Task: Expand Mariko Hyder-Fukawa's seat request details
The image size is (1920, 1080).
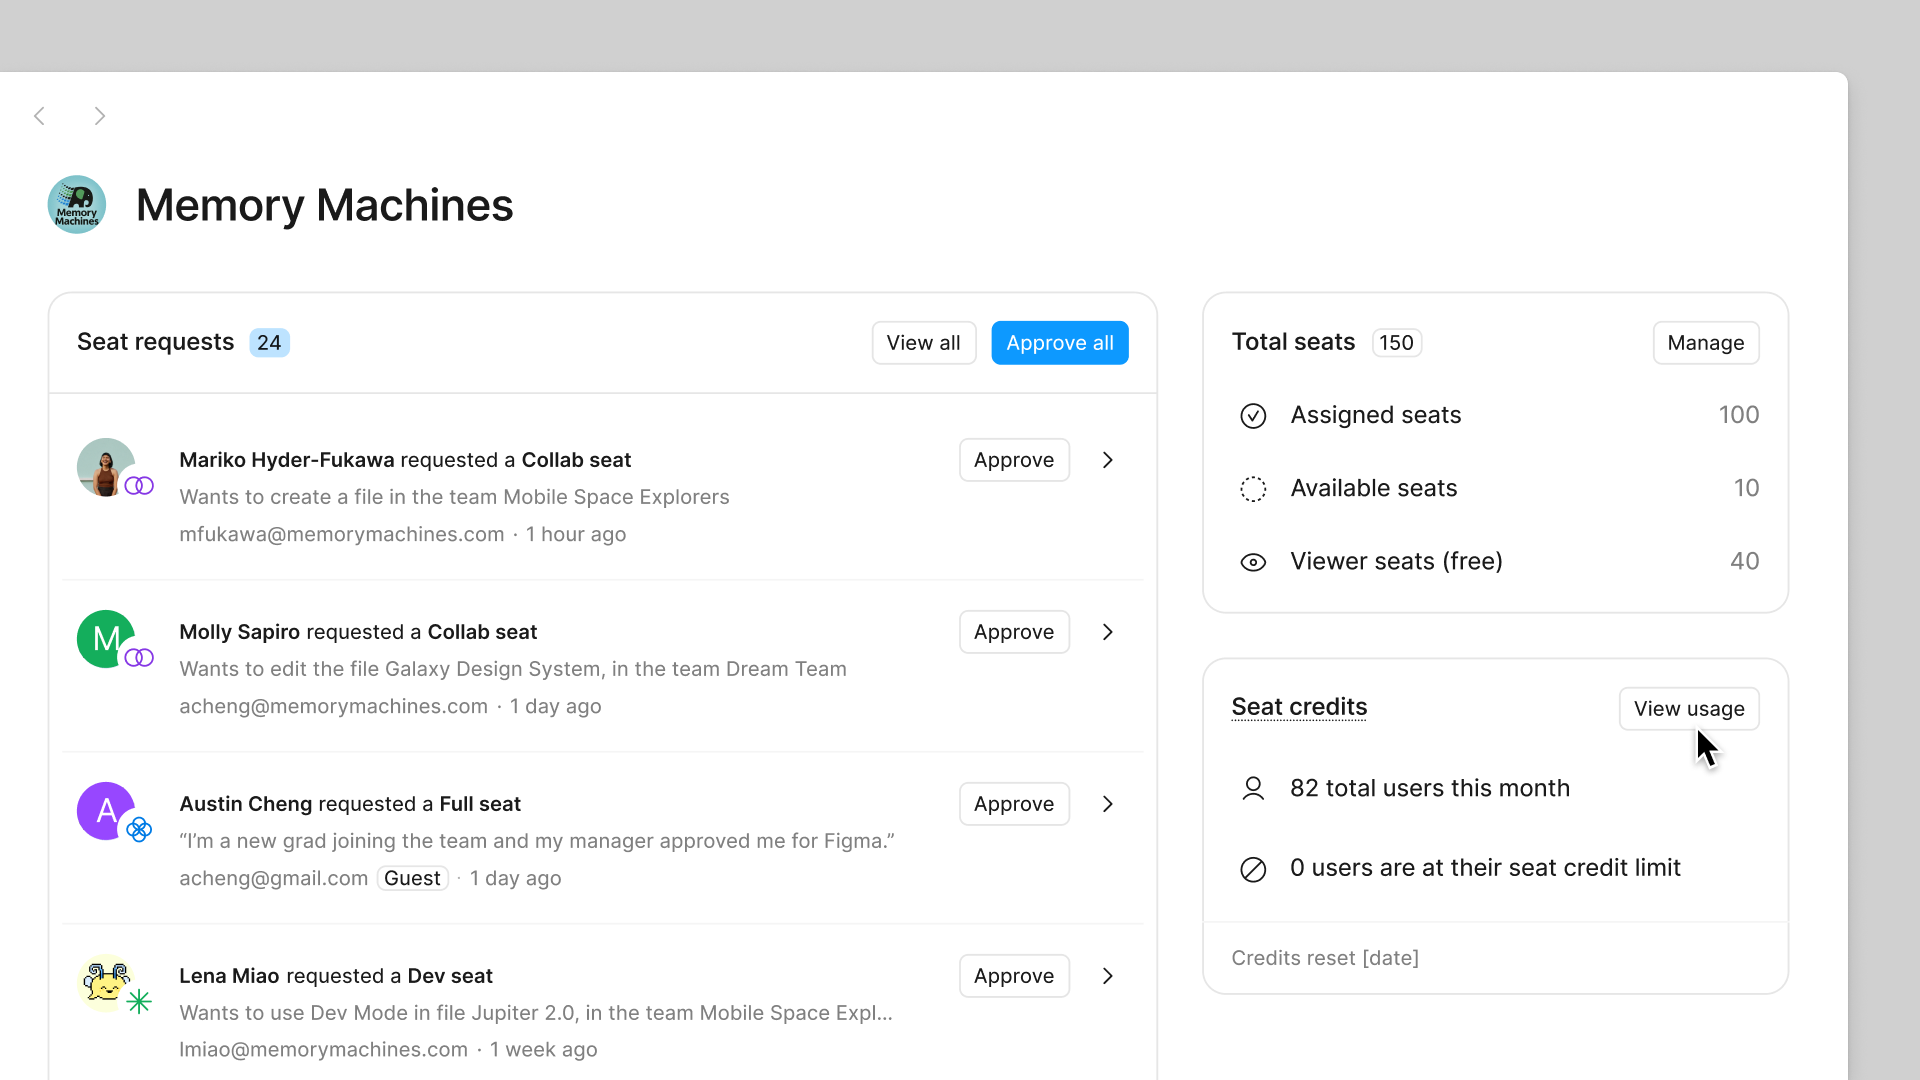Action: coord(1107,460)
